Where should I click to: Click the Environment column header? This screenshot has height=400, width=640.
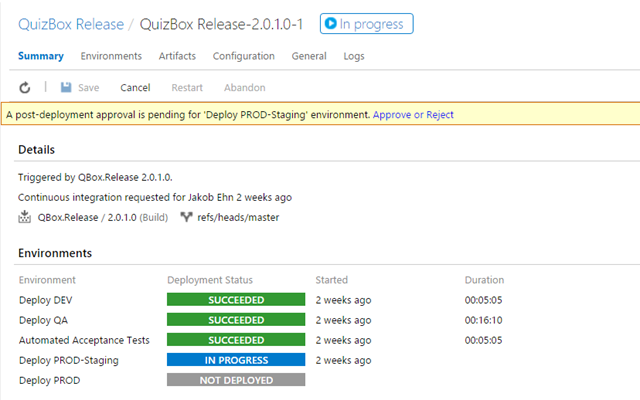click(47, 280)
